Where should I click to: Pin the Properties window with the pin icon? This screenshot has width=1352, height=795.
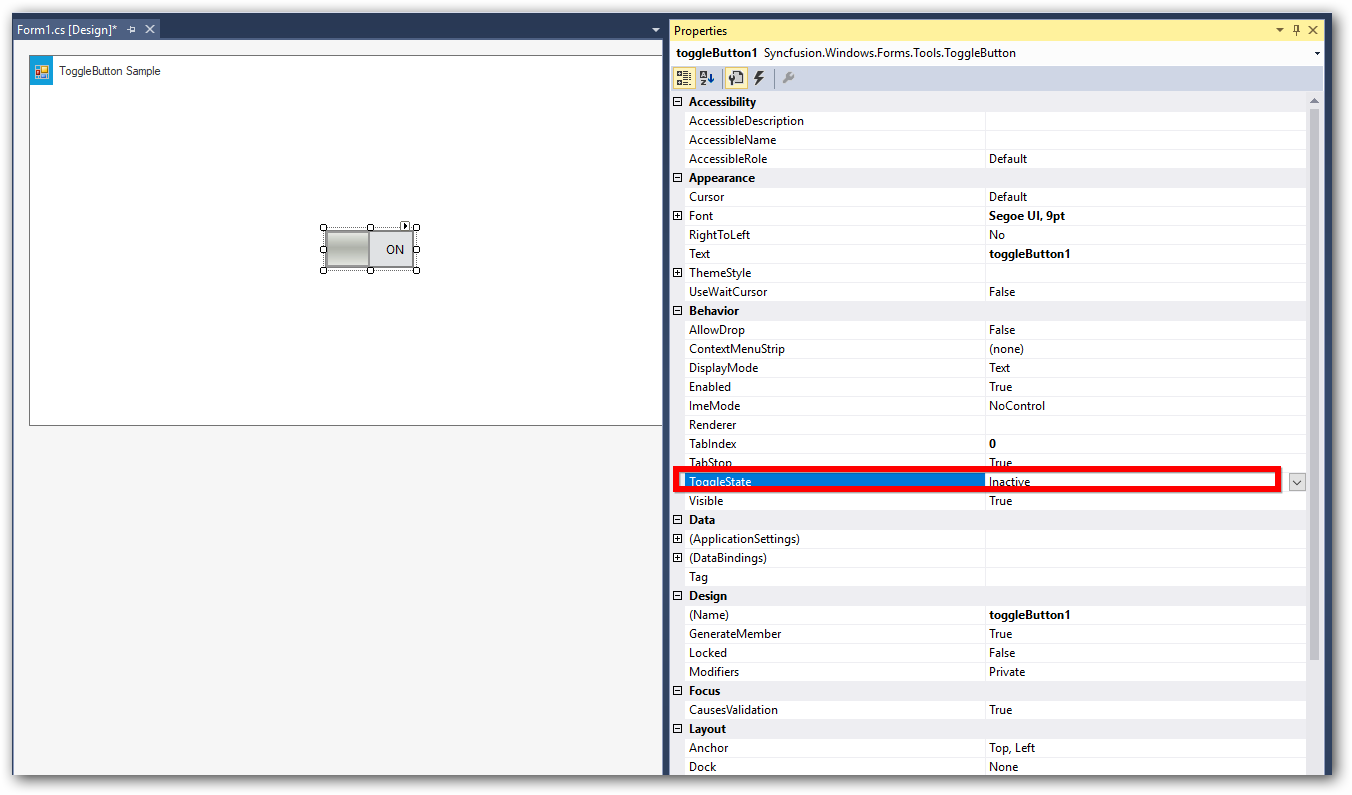coord(1296,30)
